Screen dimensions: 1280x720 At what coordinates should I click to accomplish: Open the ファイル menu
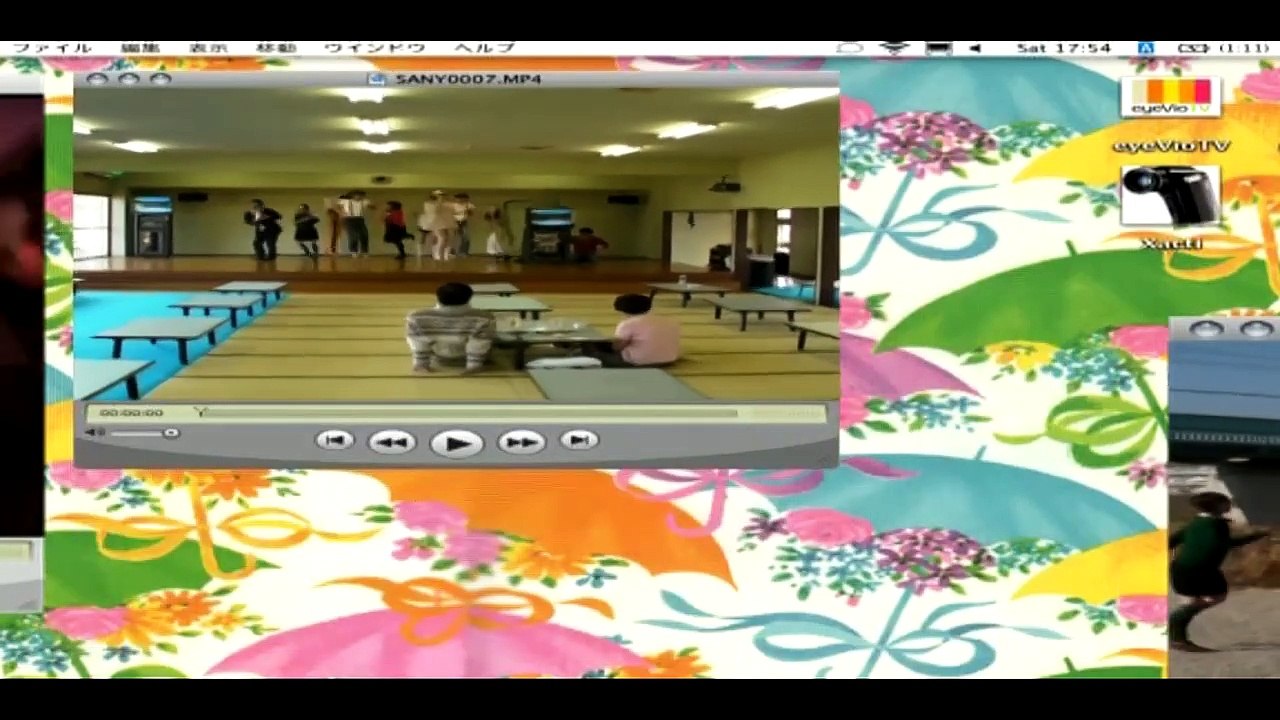[x=52, y=48]
